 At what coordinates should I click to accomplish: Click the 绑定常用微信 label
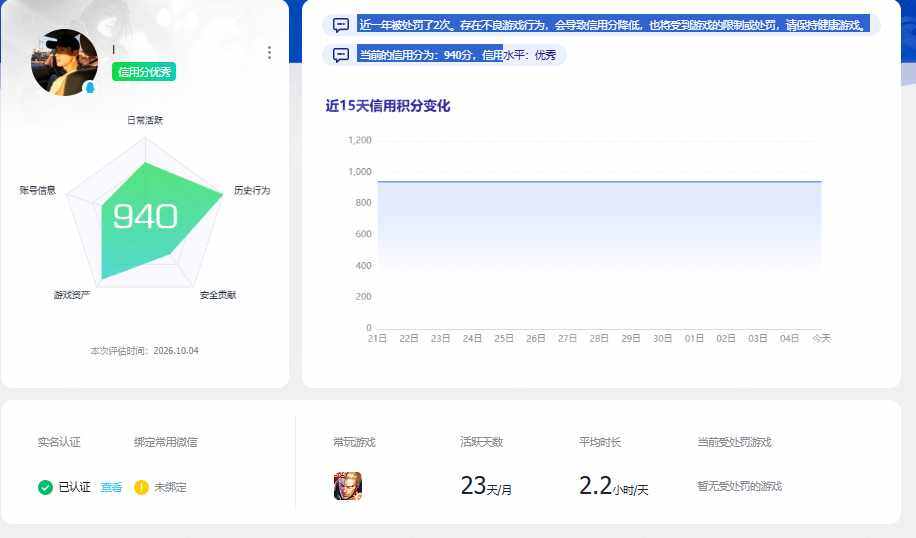tap(166, 442)
